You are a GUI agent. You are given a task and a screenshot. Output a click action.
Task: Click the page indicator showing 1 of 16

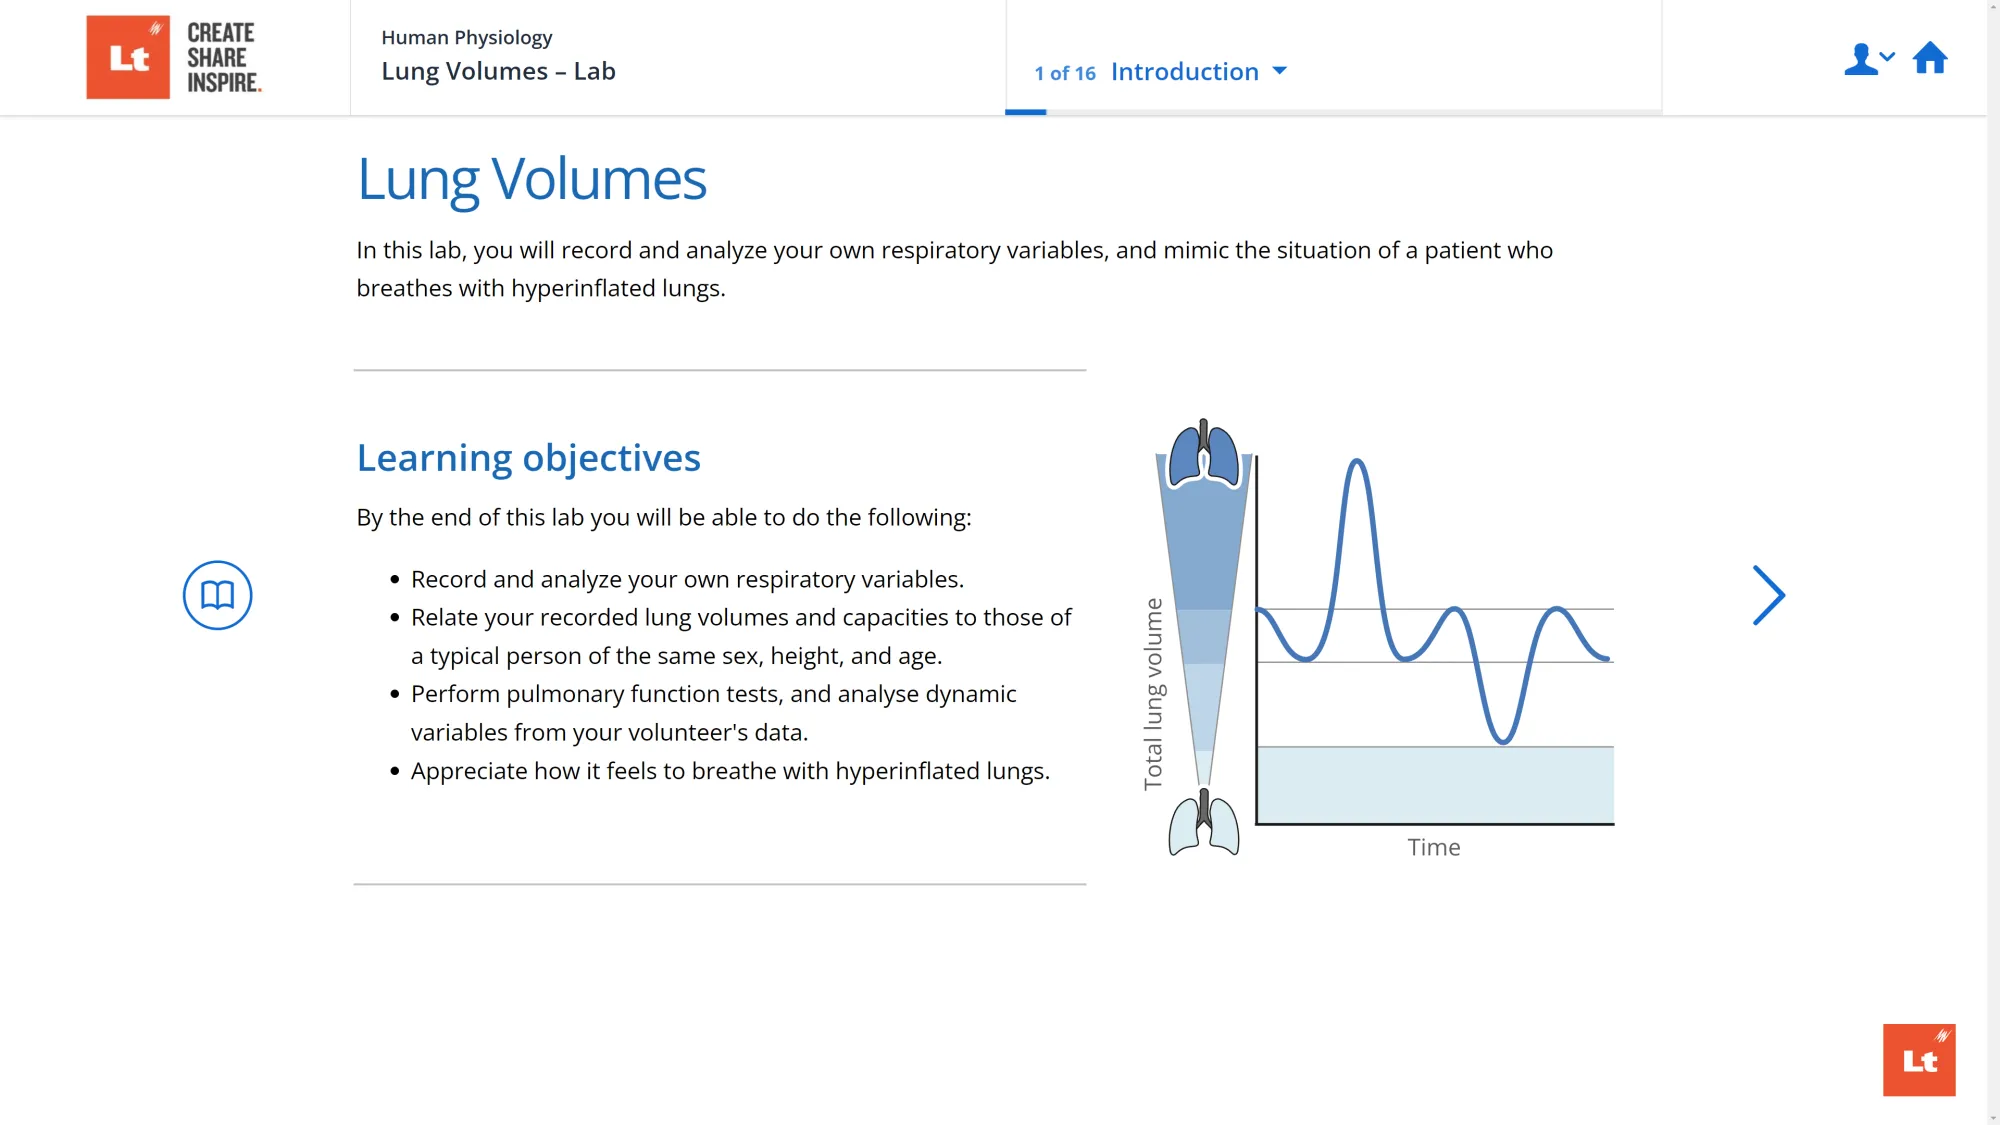point(1063,73)
